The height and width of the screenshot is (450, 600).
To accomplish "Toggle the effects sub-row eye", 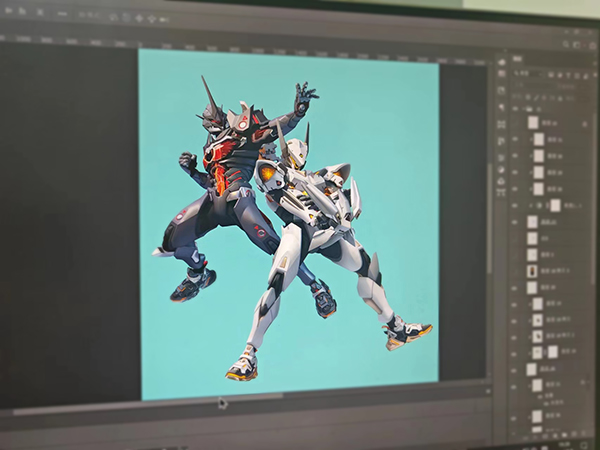I will (x=538, y=395).
